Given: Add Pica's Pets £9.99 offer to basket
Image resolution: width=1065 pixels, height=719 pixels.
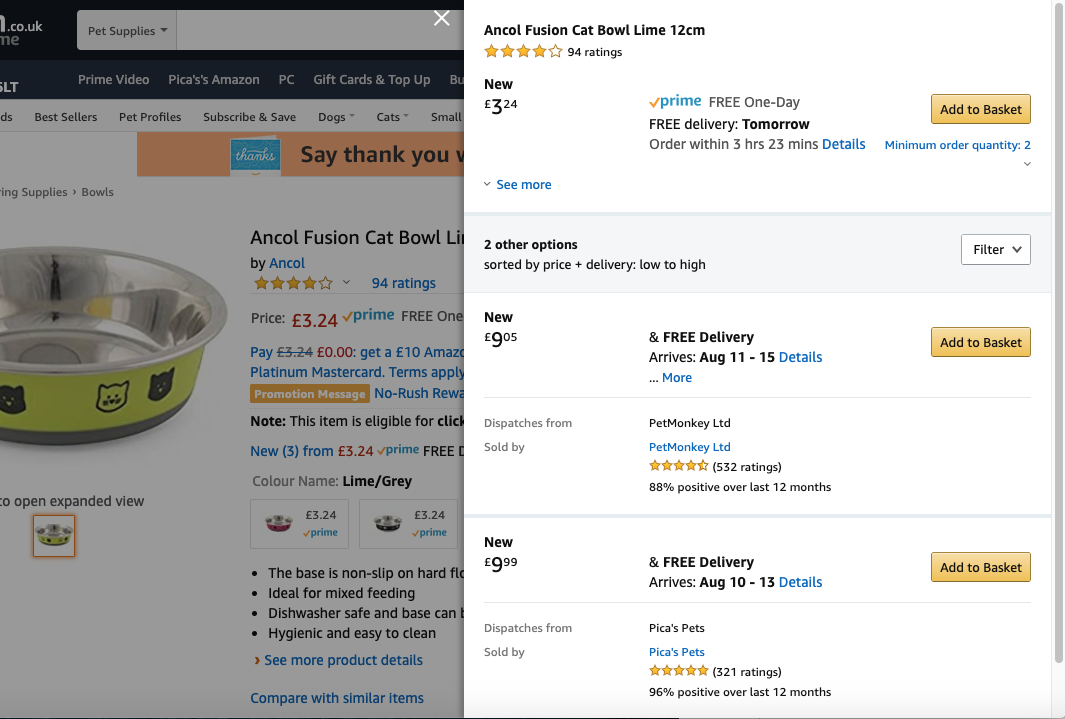Looking at the screenshot, I should (x=980, y=567).
